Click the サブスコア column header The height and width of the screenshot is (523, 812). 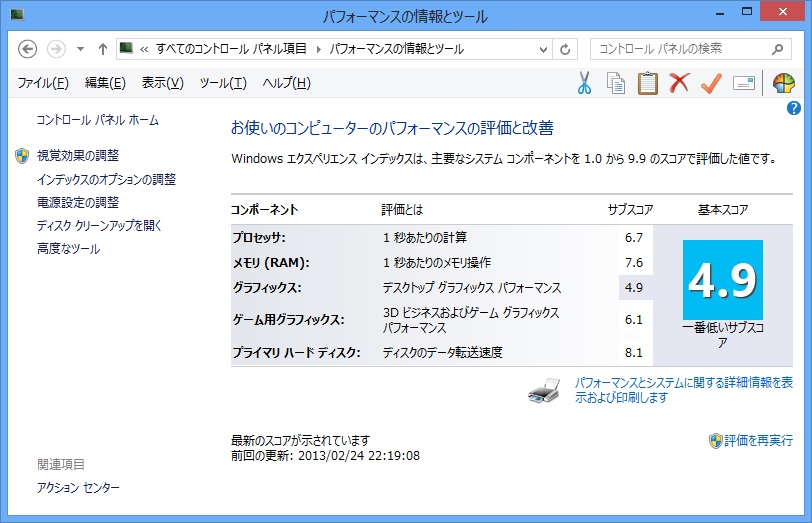(630, 210)
